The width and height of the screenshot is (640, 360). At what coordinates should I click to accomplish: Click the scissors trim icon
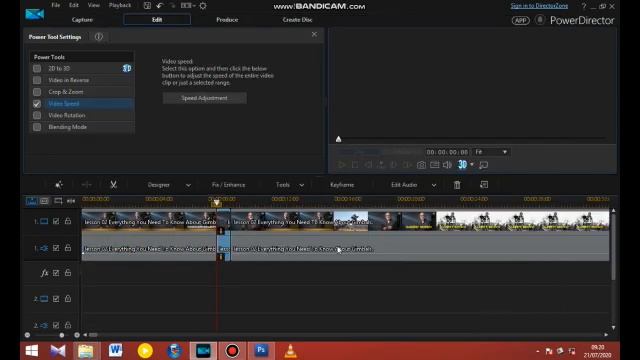tap(113, 185)
